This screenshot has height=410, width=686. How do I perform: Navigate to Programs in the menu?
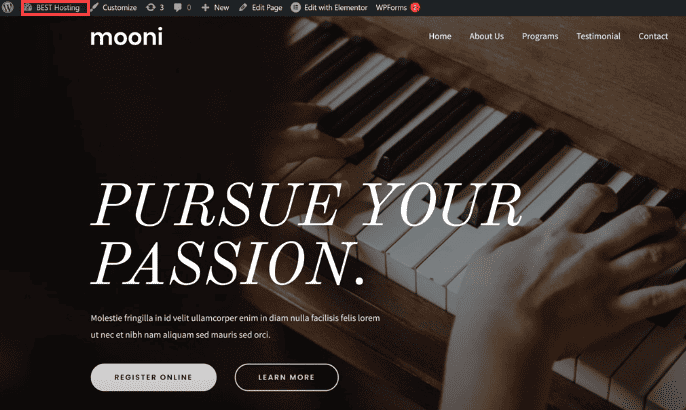540,36
